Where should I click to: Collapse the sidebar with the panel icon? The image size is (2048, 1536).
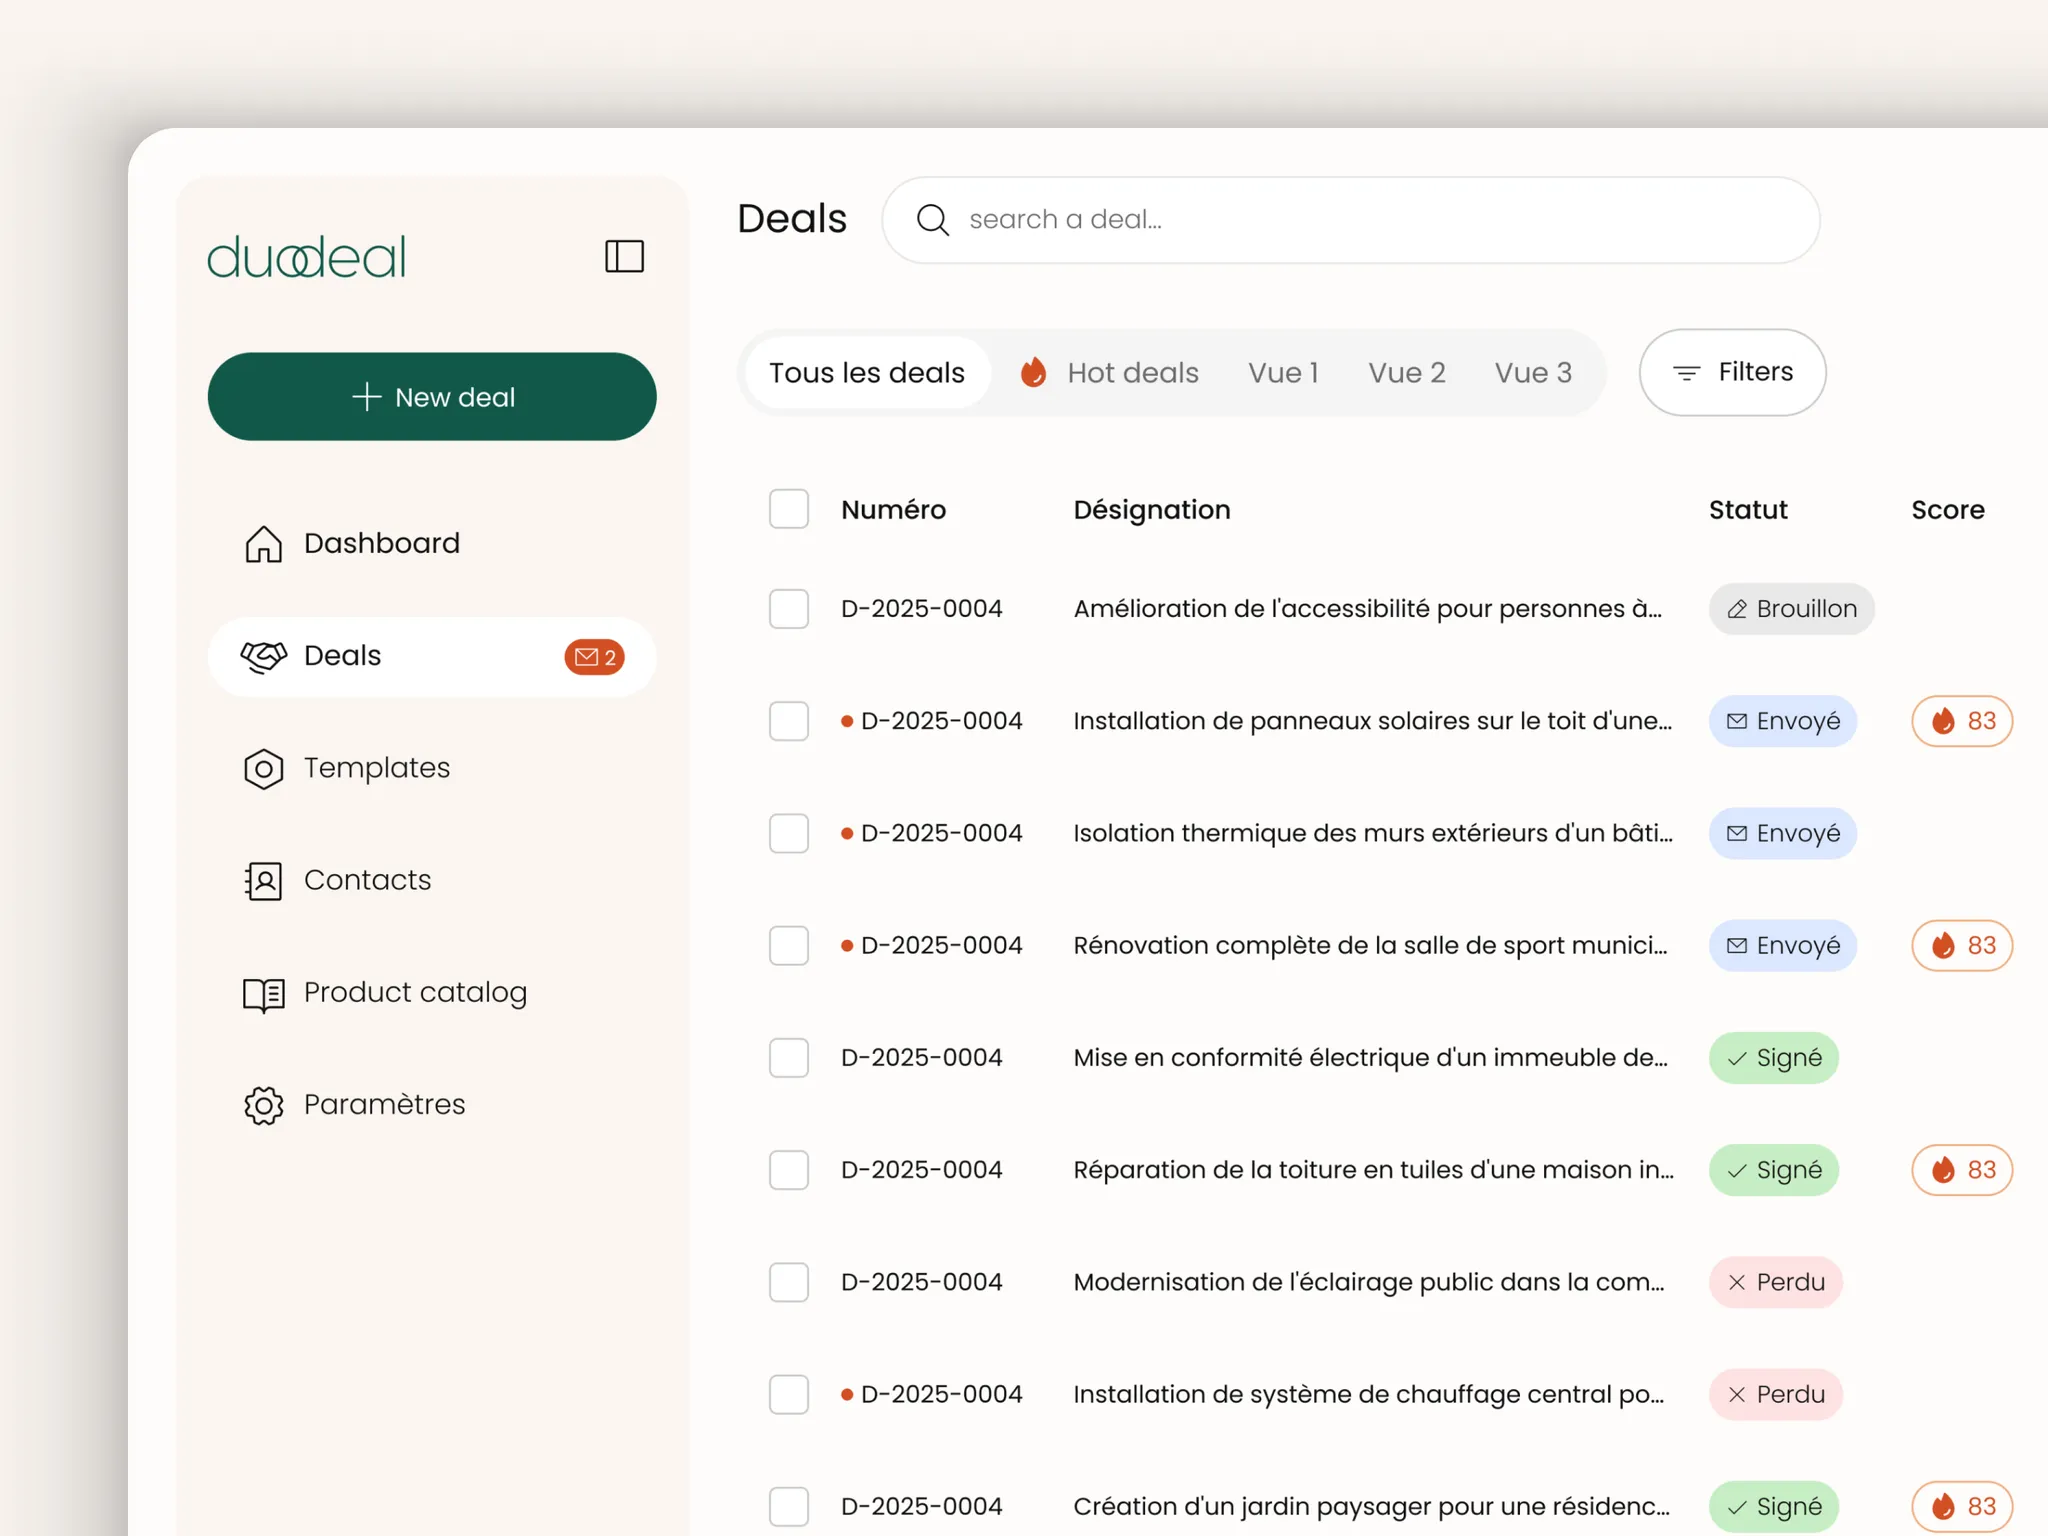pos(624,256)
